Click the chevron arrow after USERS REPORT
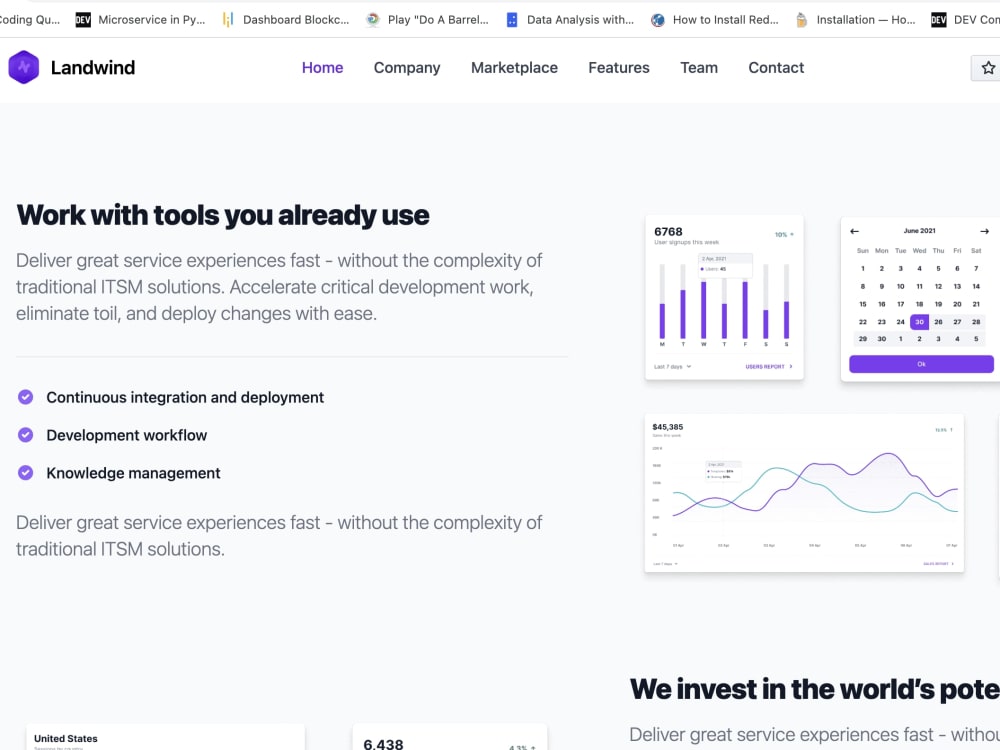1000x750 pixels. point(791,366)
